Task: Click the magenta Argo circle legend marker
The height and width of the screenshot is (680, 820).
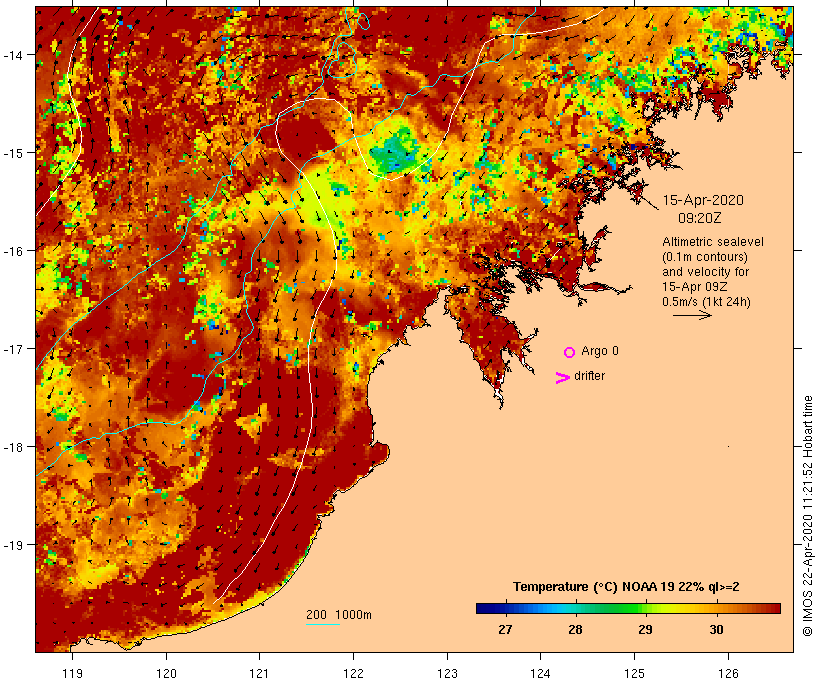Action: tap(569, 352)
